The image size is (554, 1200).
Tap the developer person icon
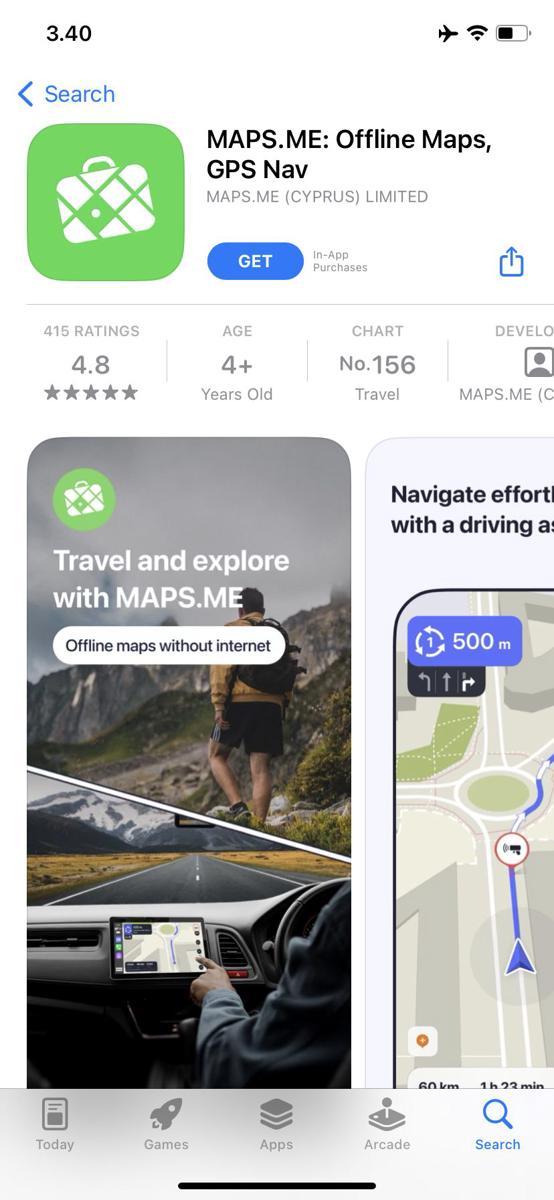pyautogui.click(x=538, y=362)
